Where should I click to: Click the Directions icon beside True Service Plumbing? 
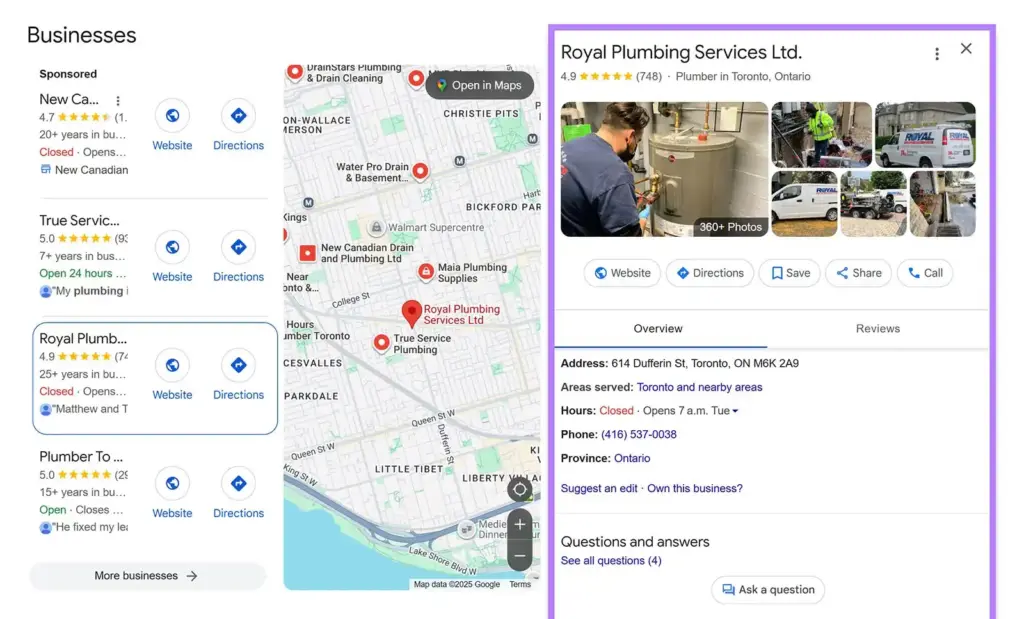[238, 246]
